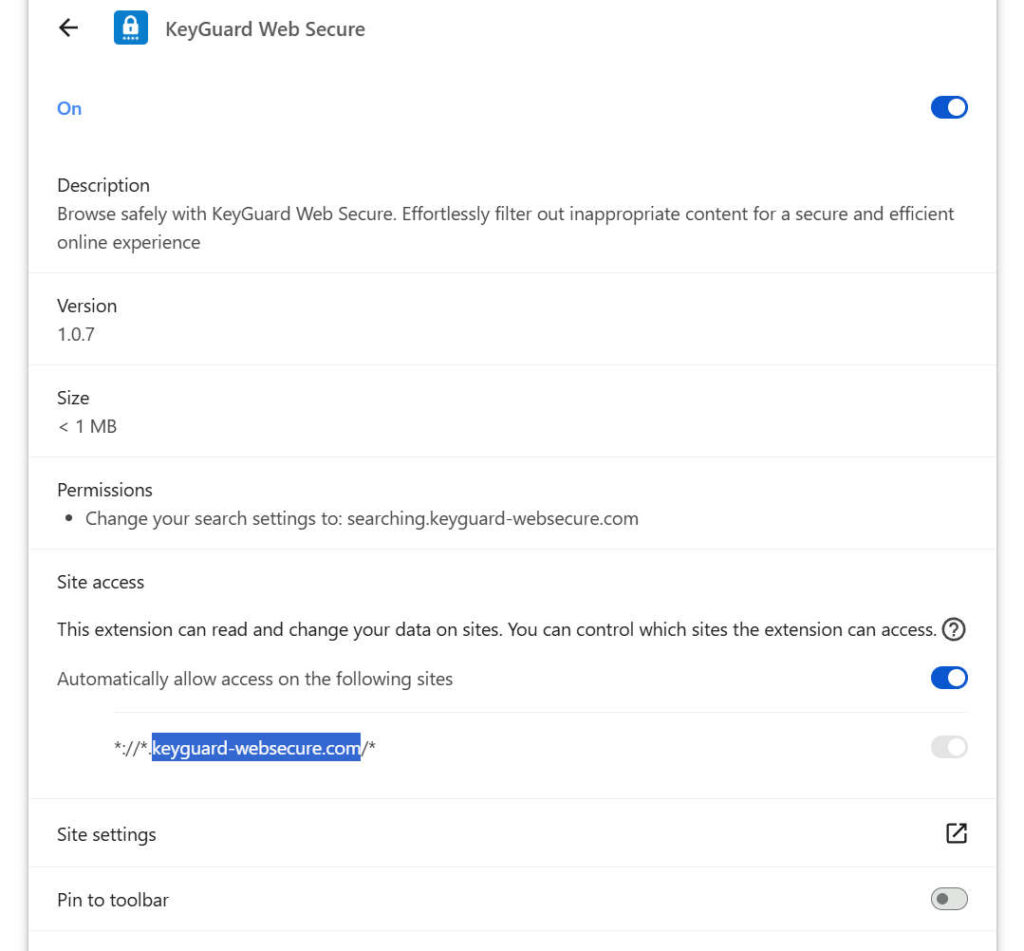The height and width of the screenshot is (951, 1024).
Task: Click the back arrow to return to extensions
Action: (x=67, y=27)
